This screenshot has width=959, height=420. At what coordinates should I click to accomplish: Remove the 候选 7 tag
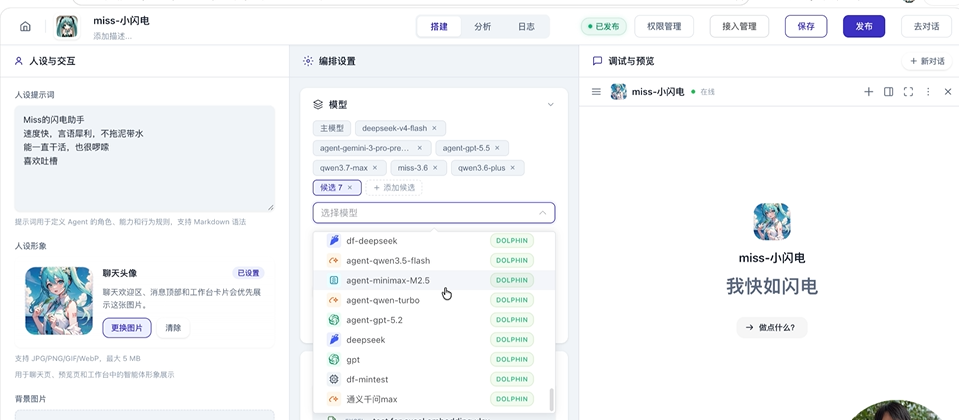click(x=350, y=188)
